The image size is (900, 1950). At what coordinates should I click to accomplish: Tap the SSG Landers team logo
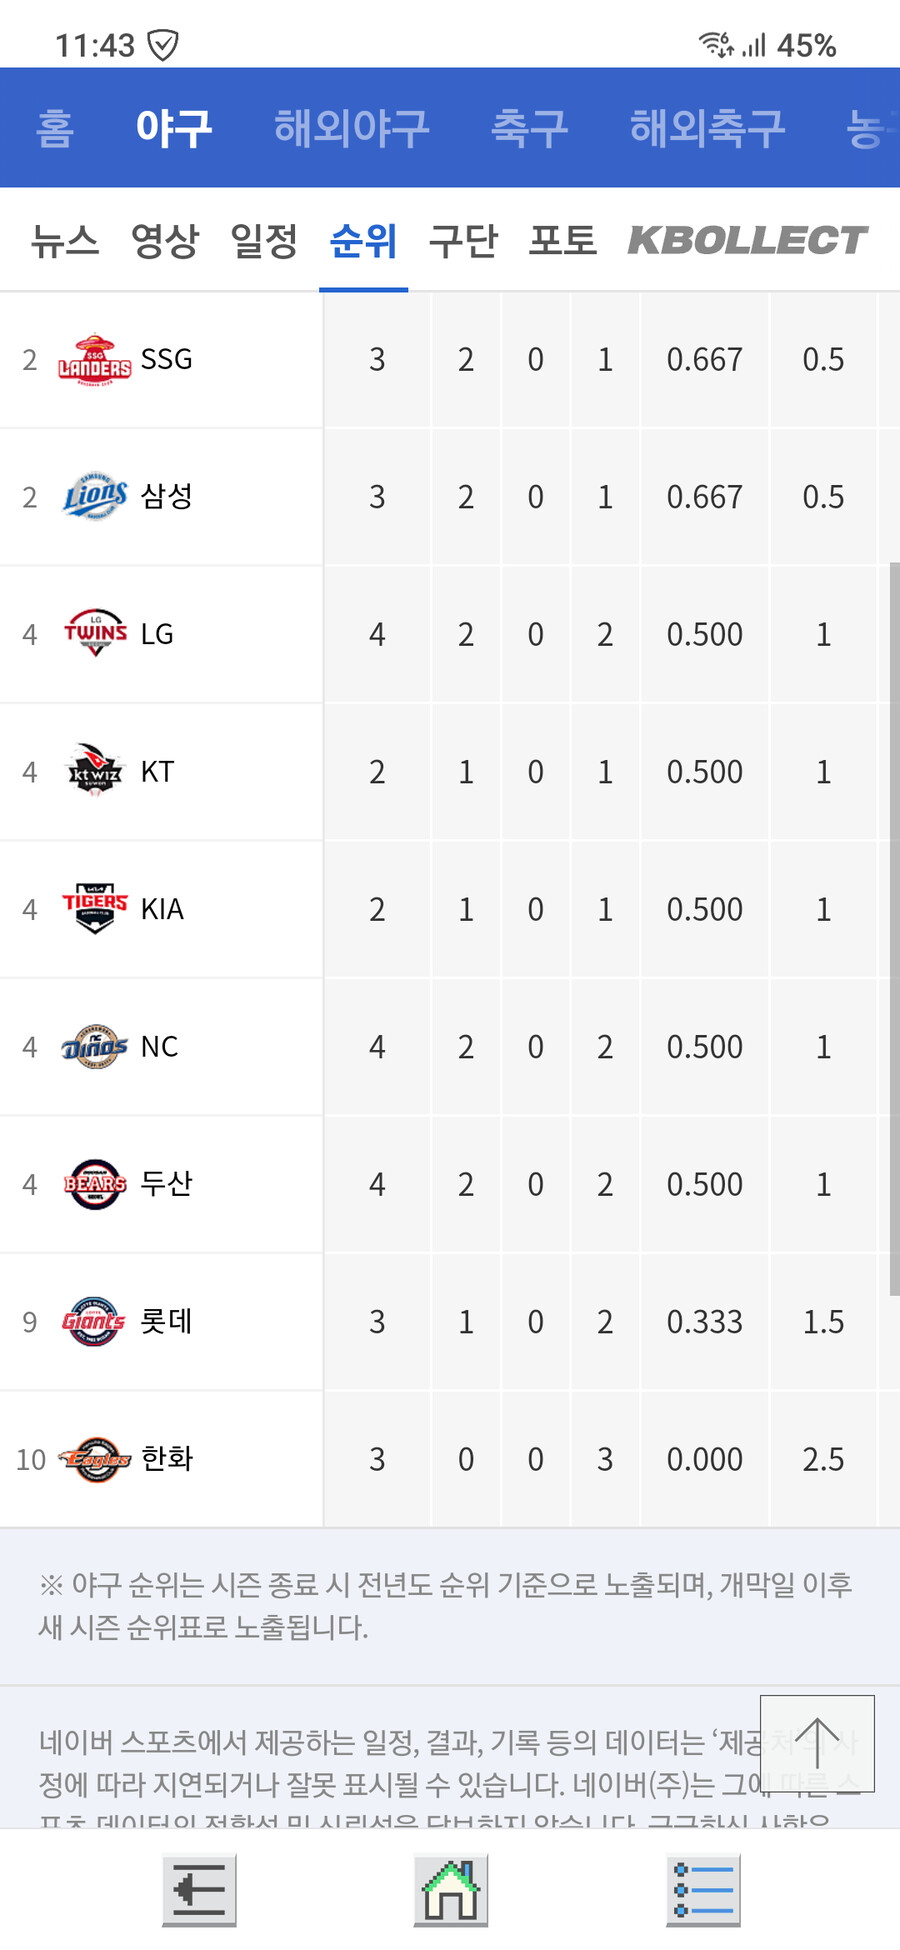(95, 360)
